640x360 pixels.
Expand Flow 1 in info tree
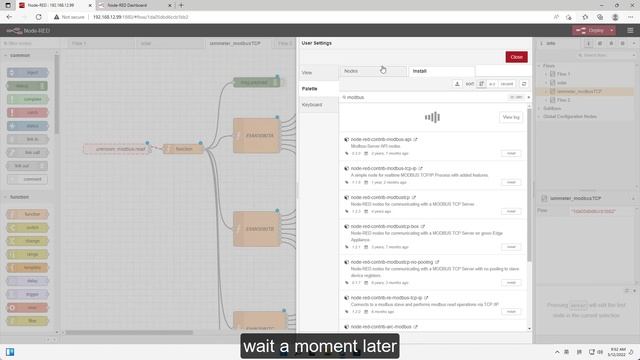(x=546, y=74)
